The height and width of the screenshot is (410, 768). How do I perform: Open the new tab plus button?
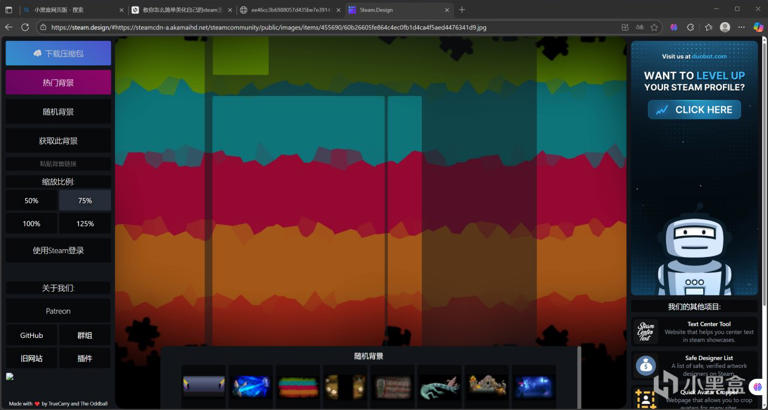(461, 9)
